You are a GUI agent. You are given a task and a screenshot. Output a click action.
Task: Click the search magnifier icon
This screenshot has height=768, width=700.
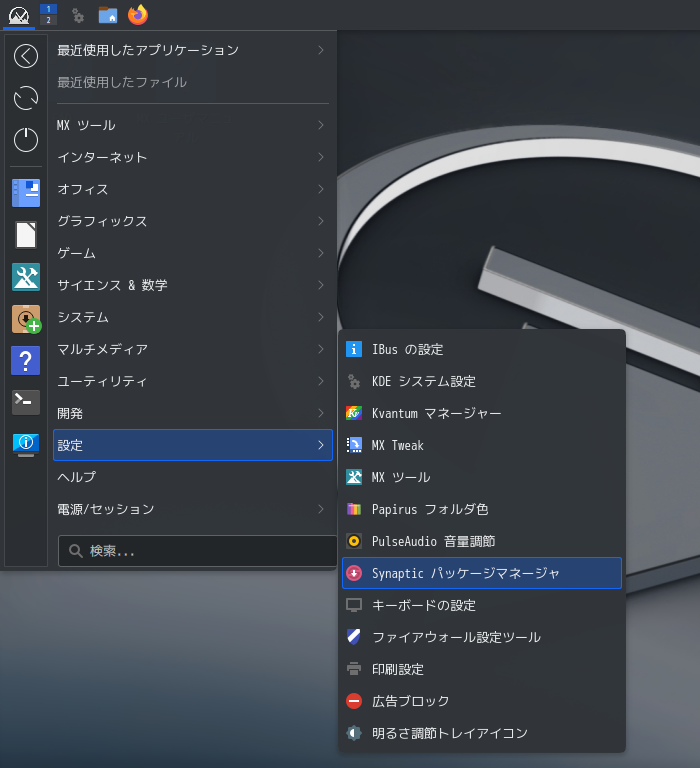[x=75, y=551]
